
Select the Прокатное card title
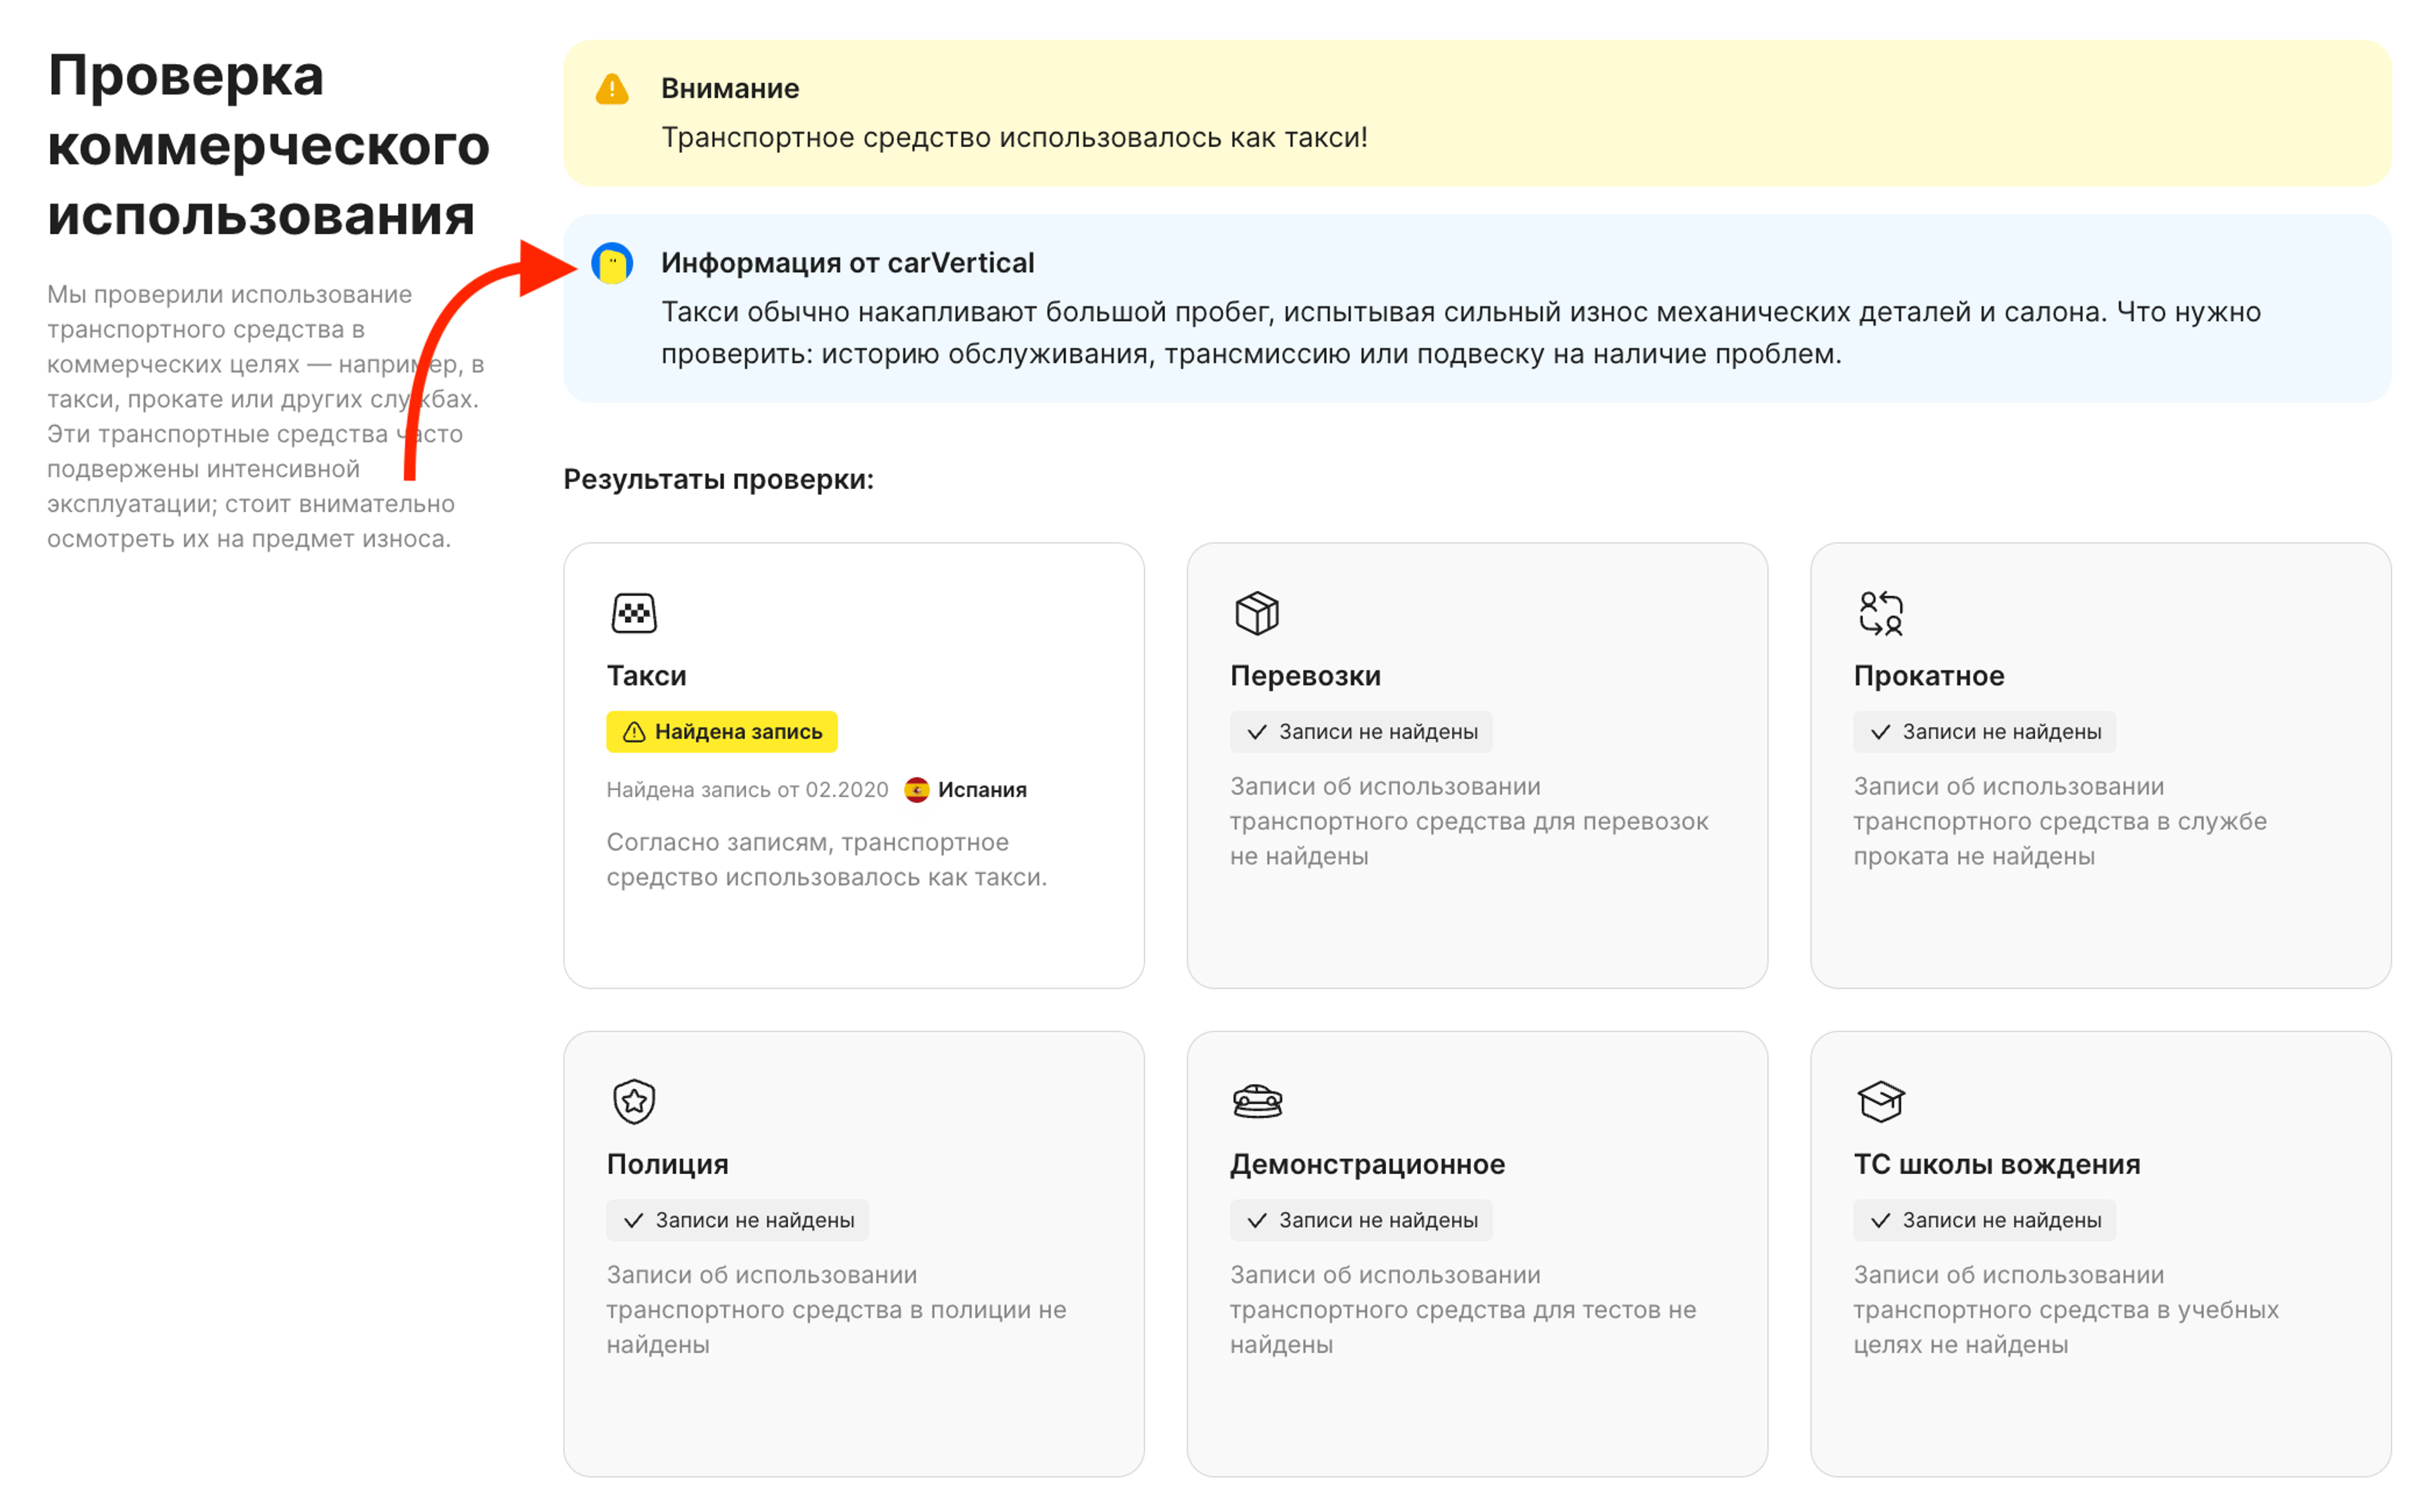[1929, 677]
